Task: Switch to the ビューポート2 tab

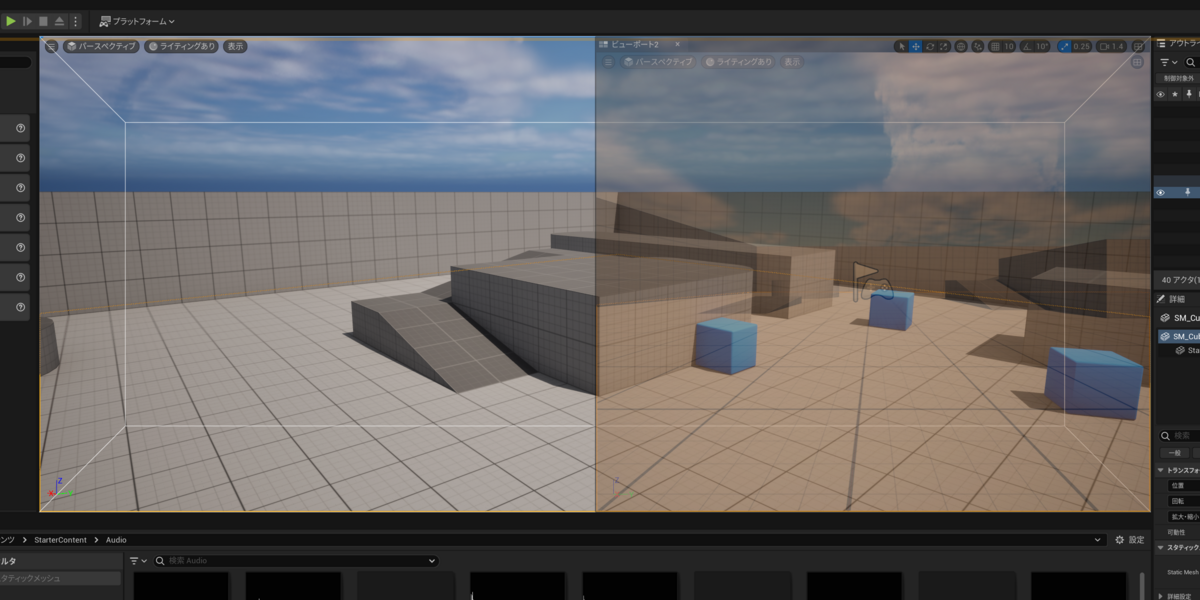Action: click(633, 44)
